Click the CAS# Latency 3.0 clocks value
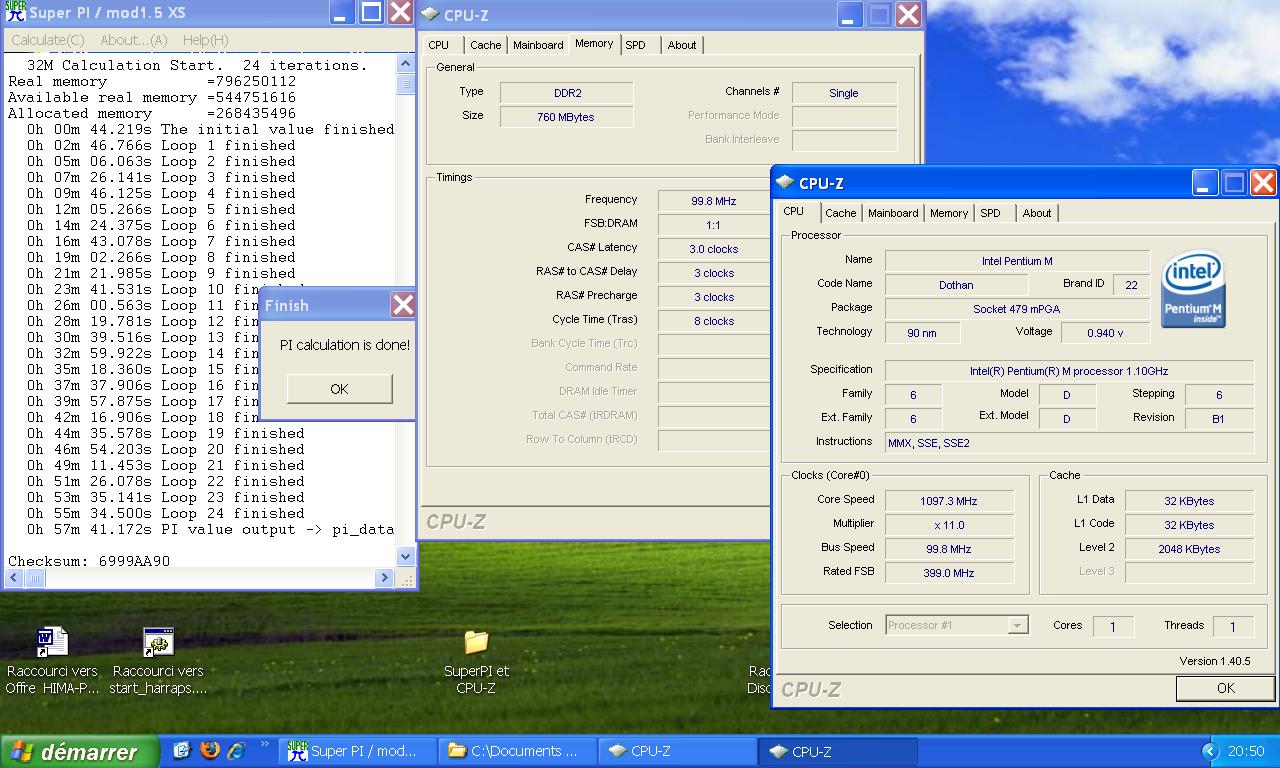 [x=713, y=249]
